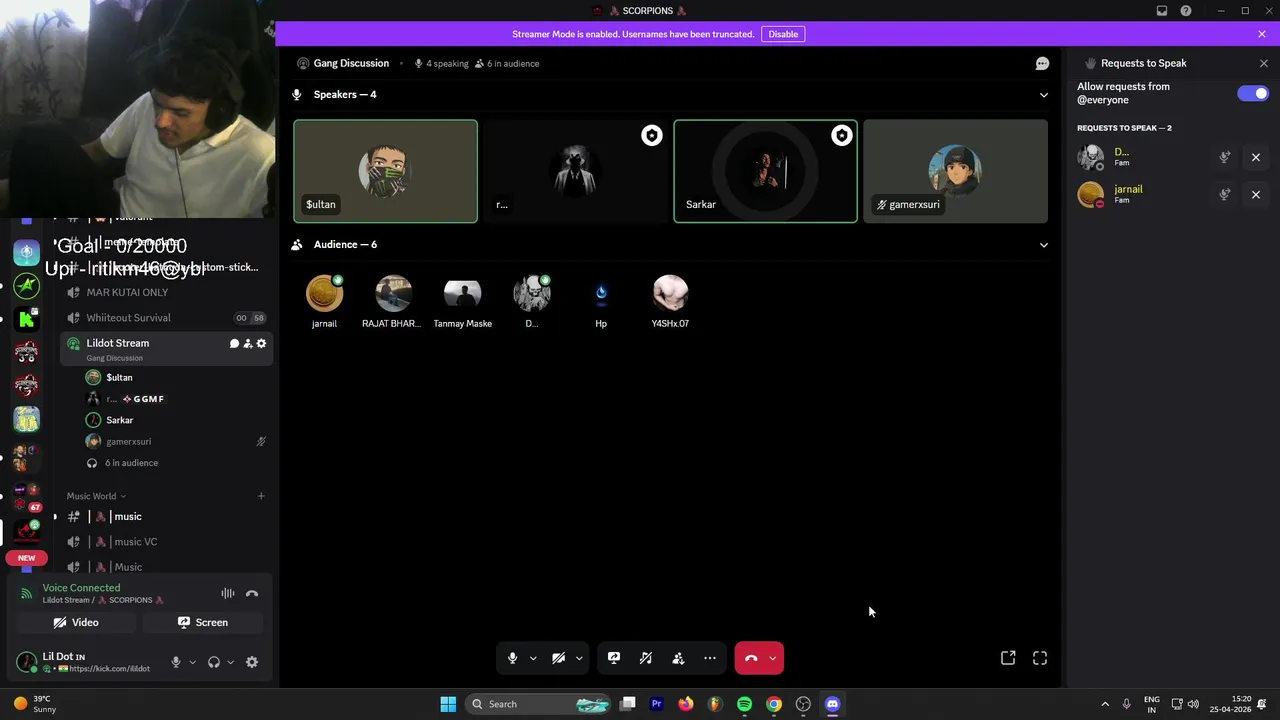Screen dimensions: 1280x720
Task: Pop out the stage window
Action: (1008, 658)
